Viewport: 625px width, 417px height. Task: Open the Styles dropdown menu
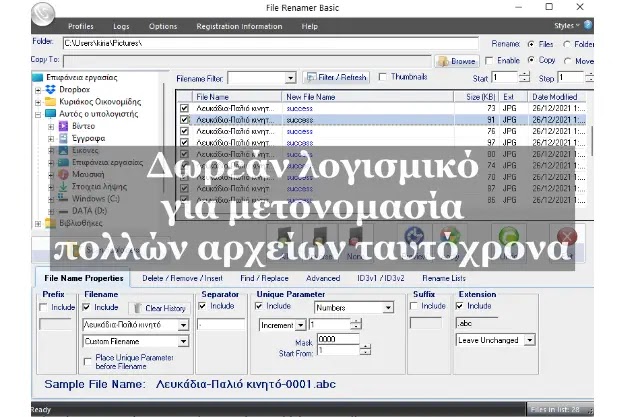coord(566,26)
